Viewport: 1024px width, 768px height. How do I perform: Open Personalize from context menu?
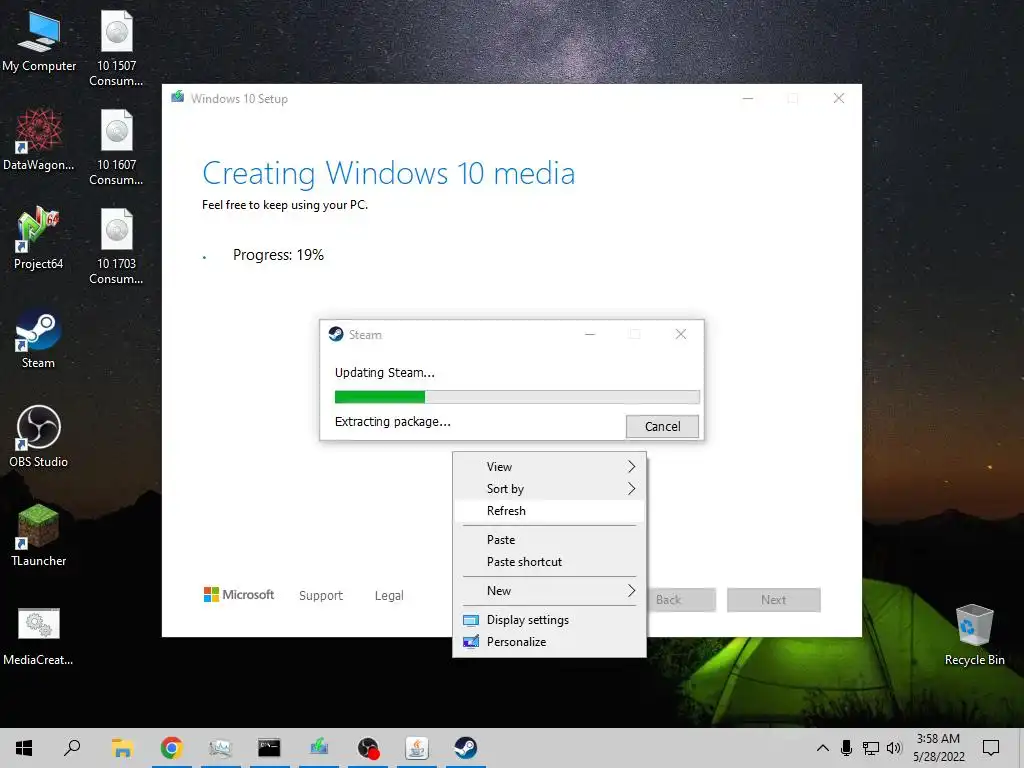click(x=549, y=641)
